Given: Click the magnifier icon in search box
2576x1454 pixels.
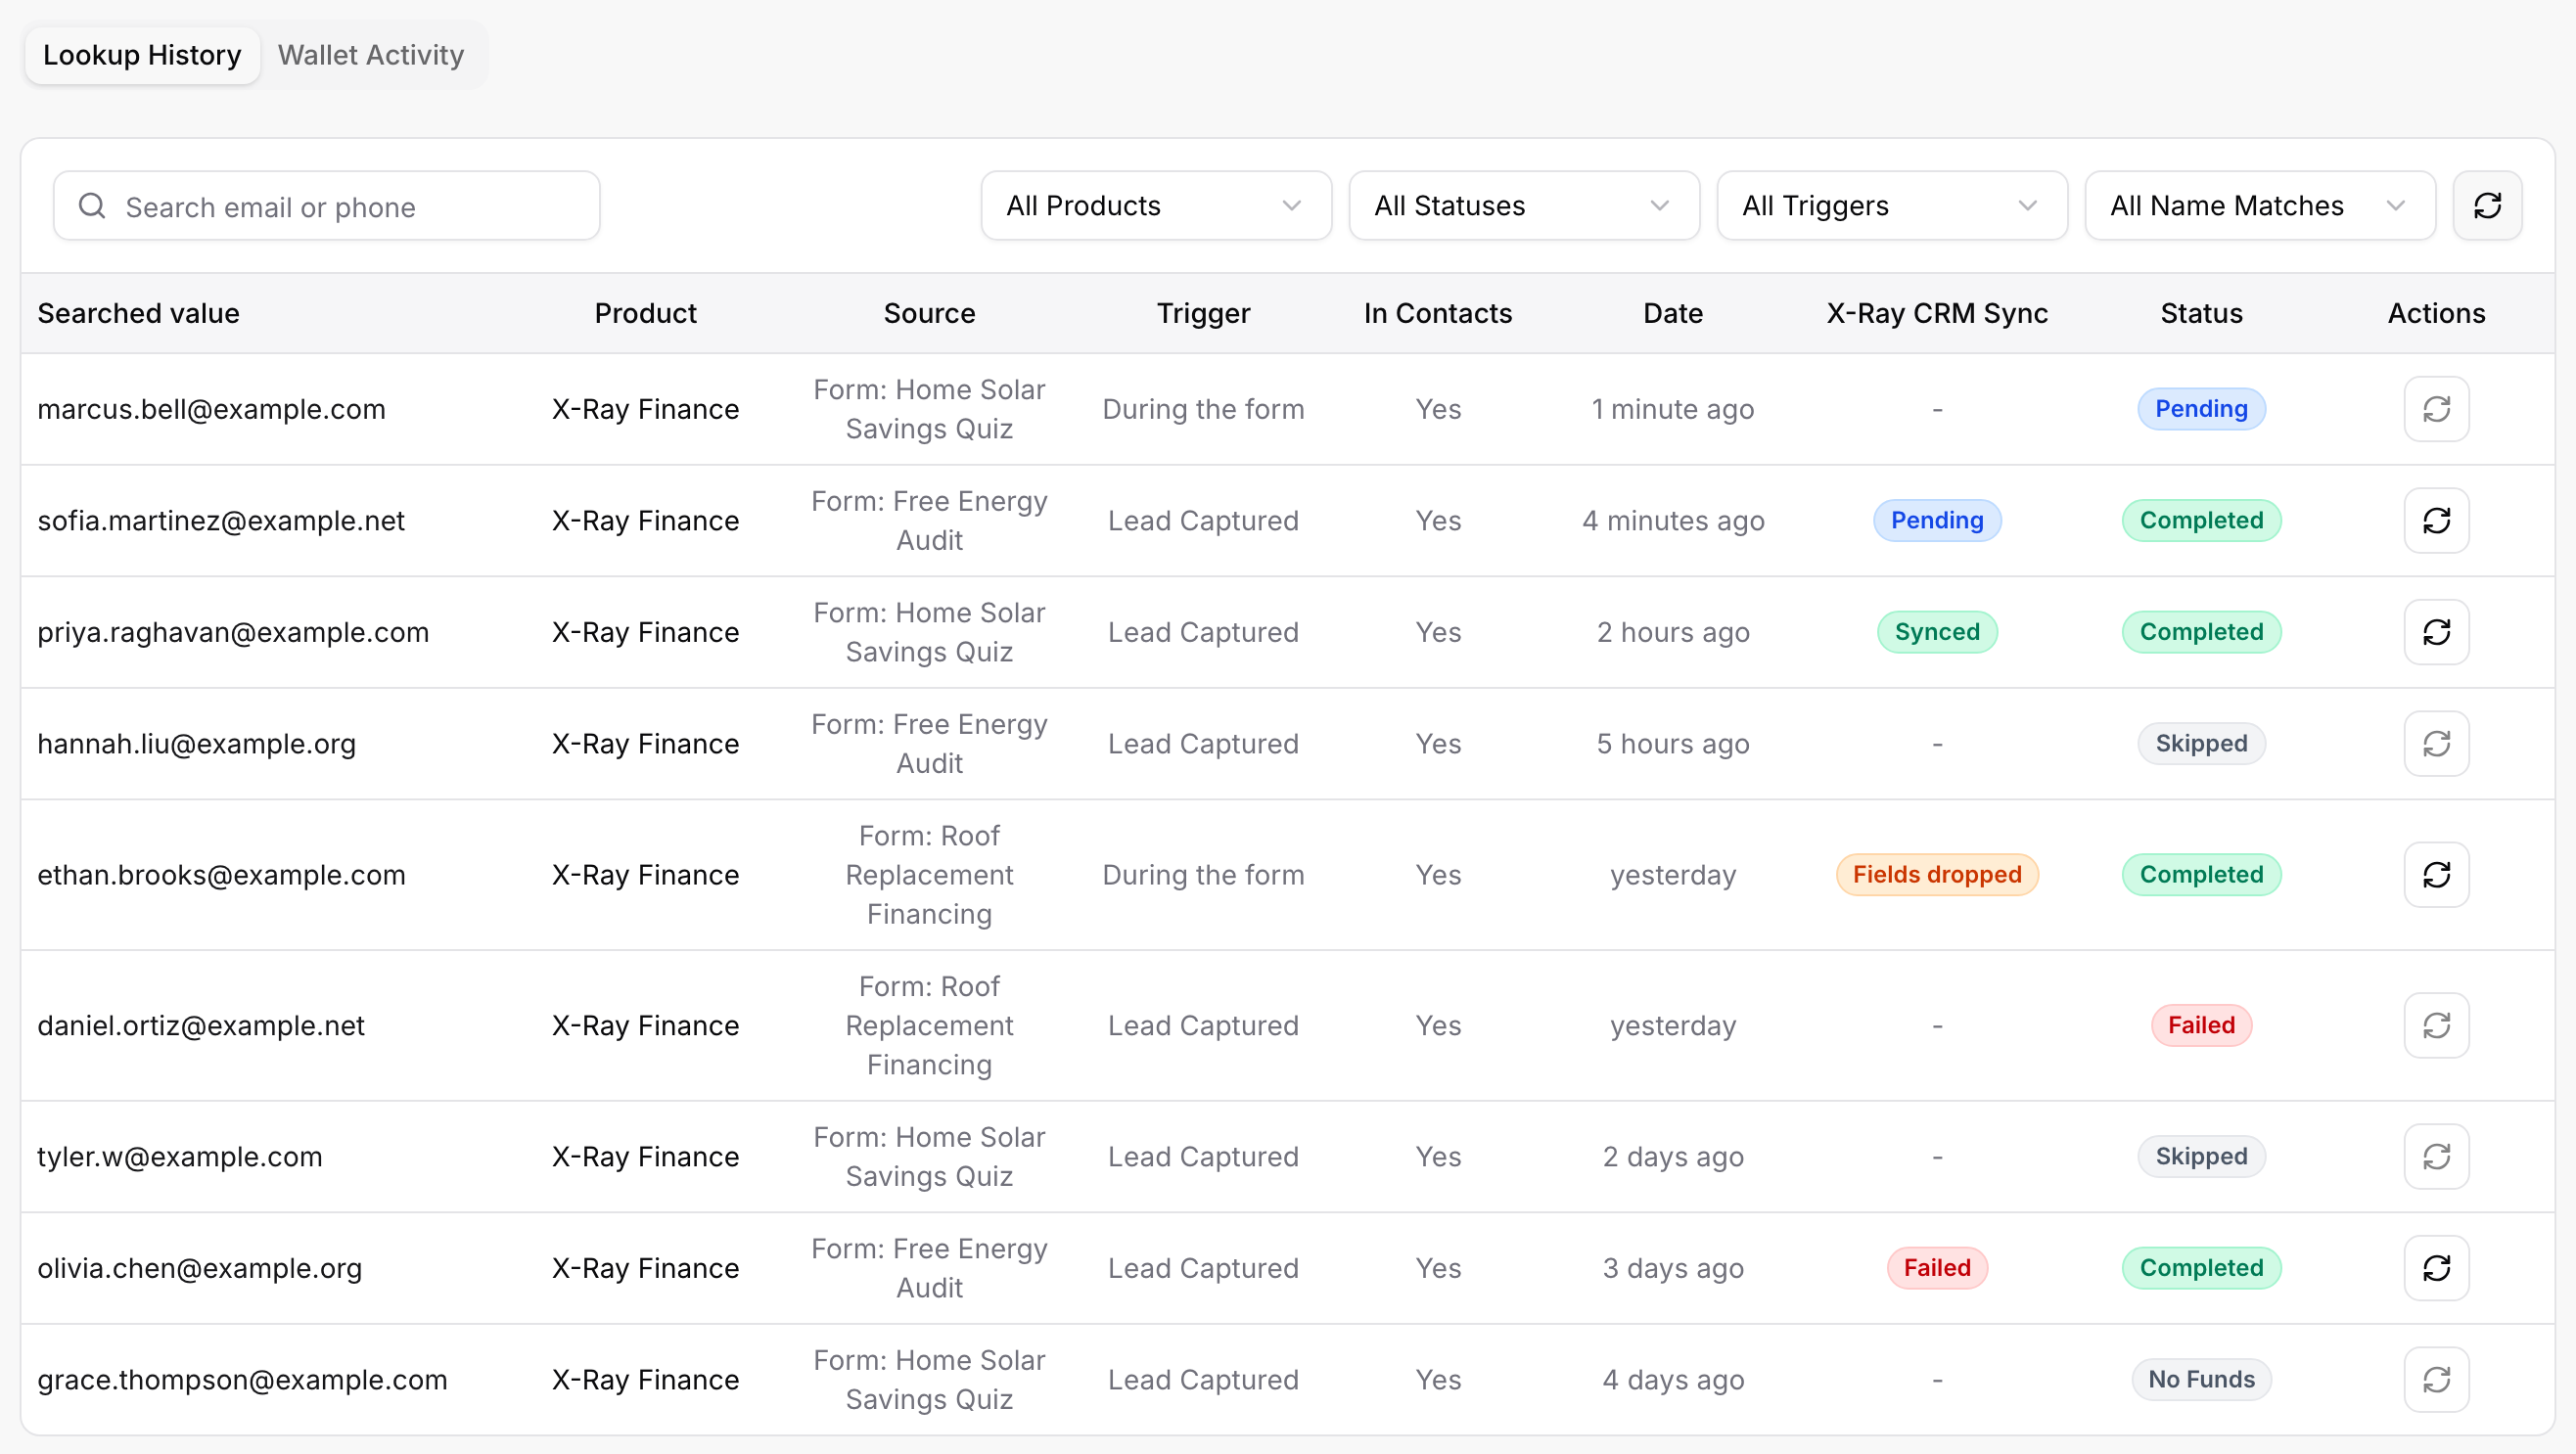Looking at the screenshot, I should 92,206.
